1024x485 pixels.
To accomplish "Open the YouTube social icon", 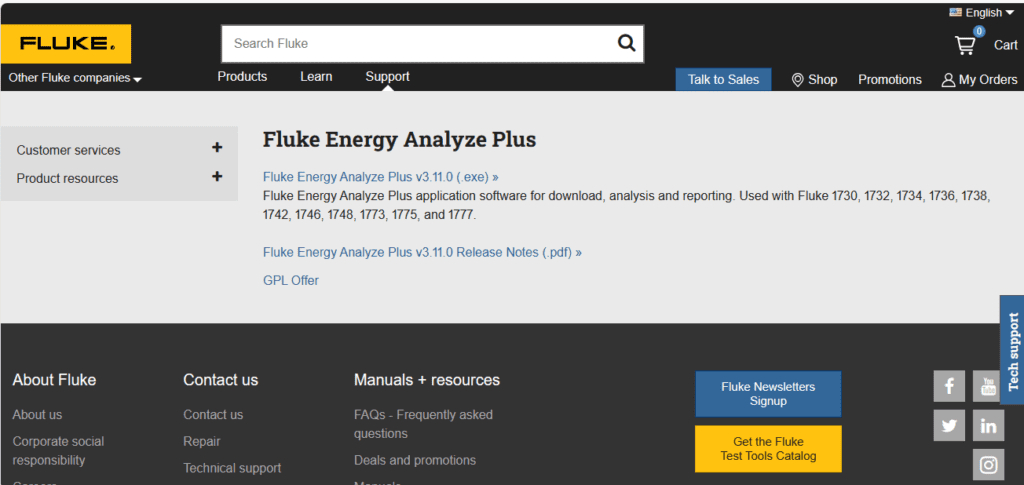I will pyautogui.click(x=988, y=386).
